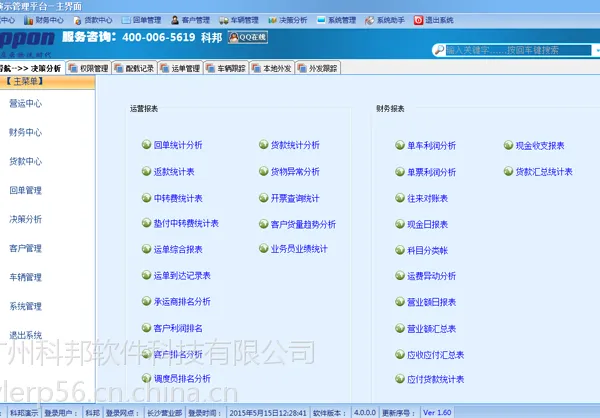Click green icon beside 营业额汇总表
The width and height of the screenshot is (600, 418).
point(400,328)
